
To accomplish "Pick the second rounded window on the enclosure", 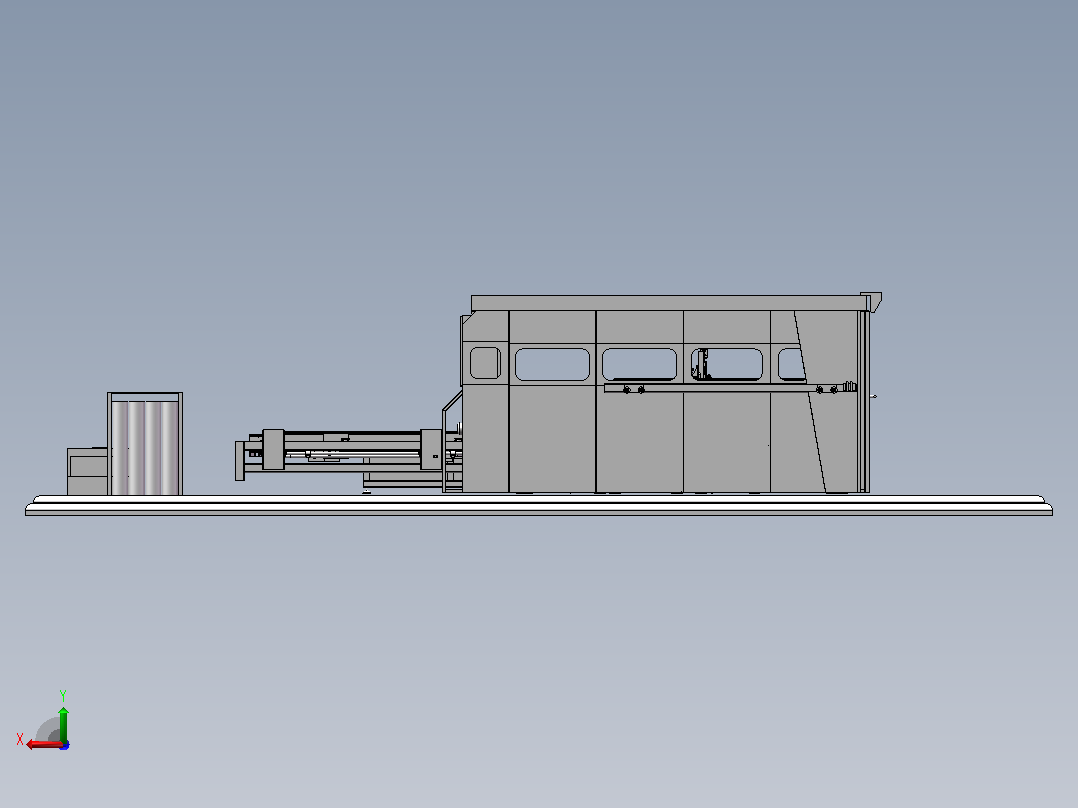I will (x=552, y=364).
